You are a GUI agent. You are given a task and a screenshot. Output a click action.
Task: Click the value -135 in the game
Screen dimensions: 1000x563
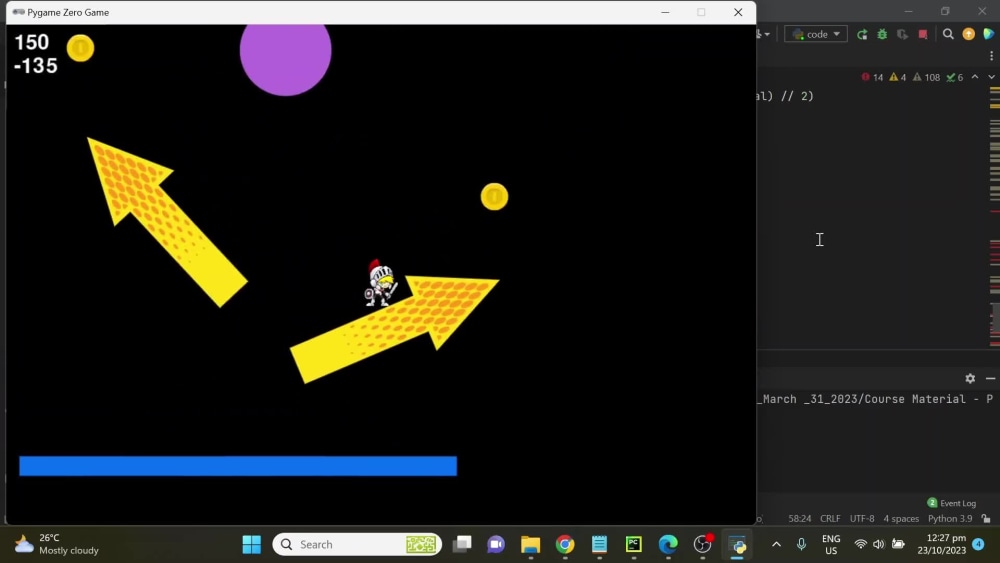point(36,66)
